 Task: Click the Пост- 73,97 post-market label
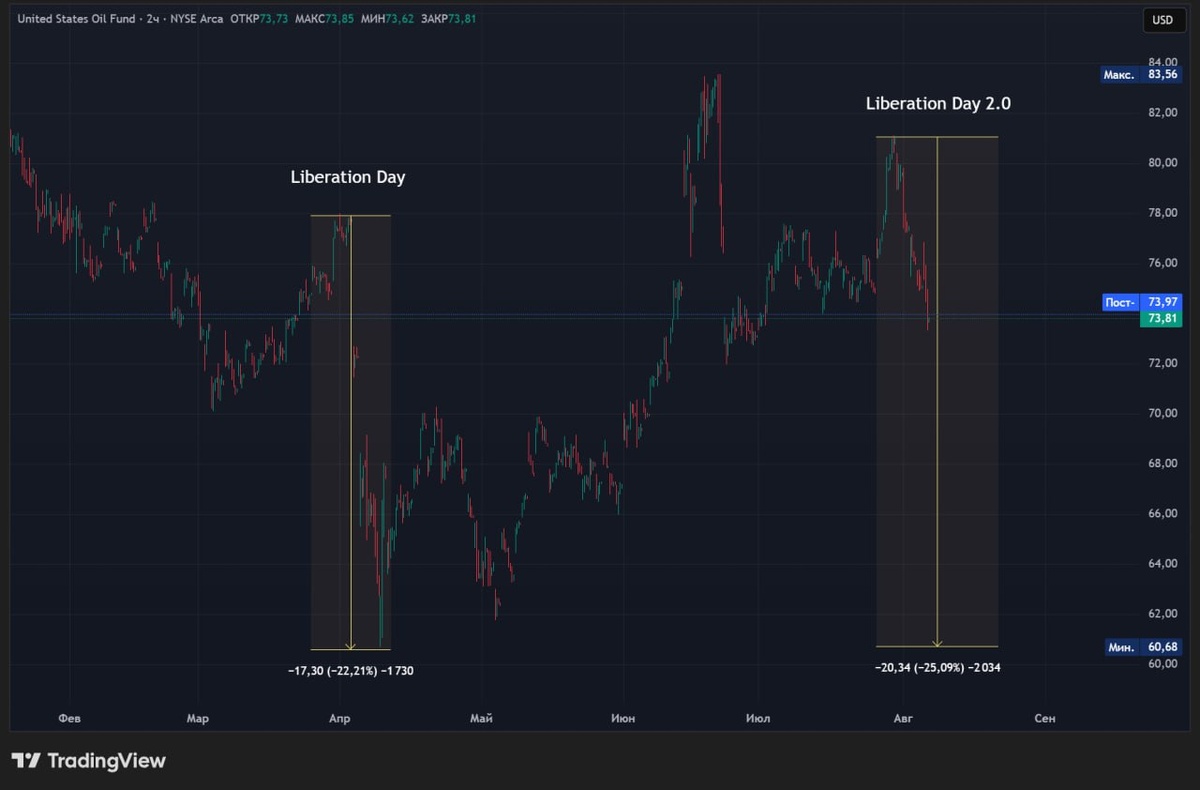[x=1141, y=301]
